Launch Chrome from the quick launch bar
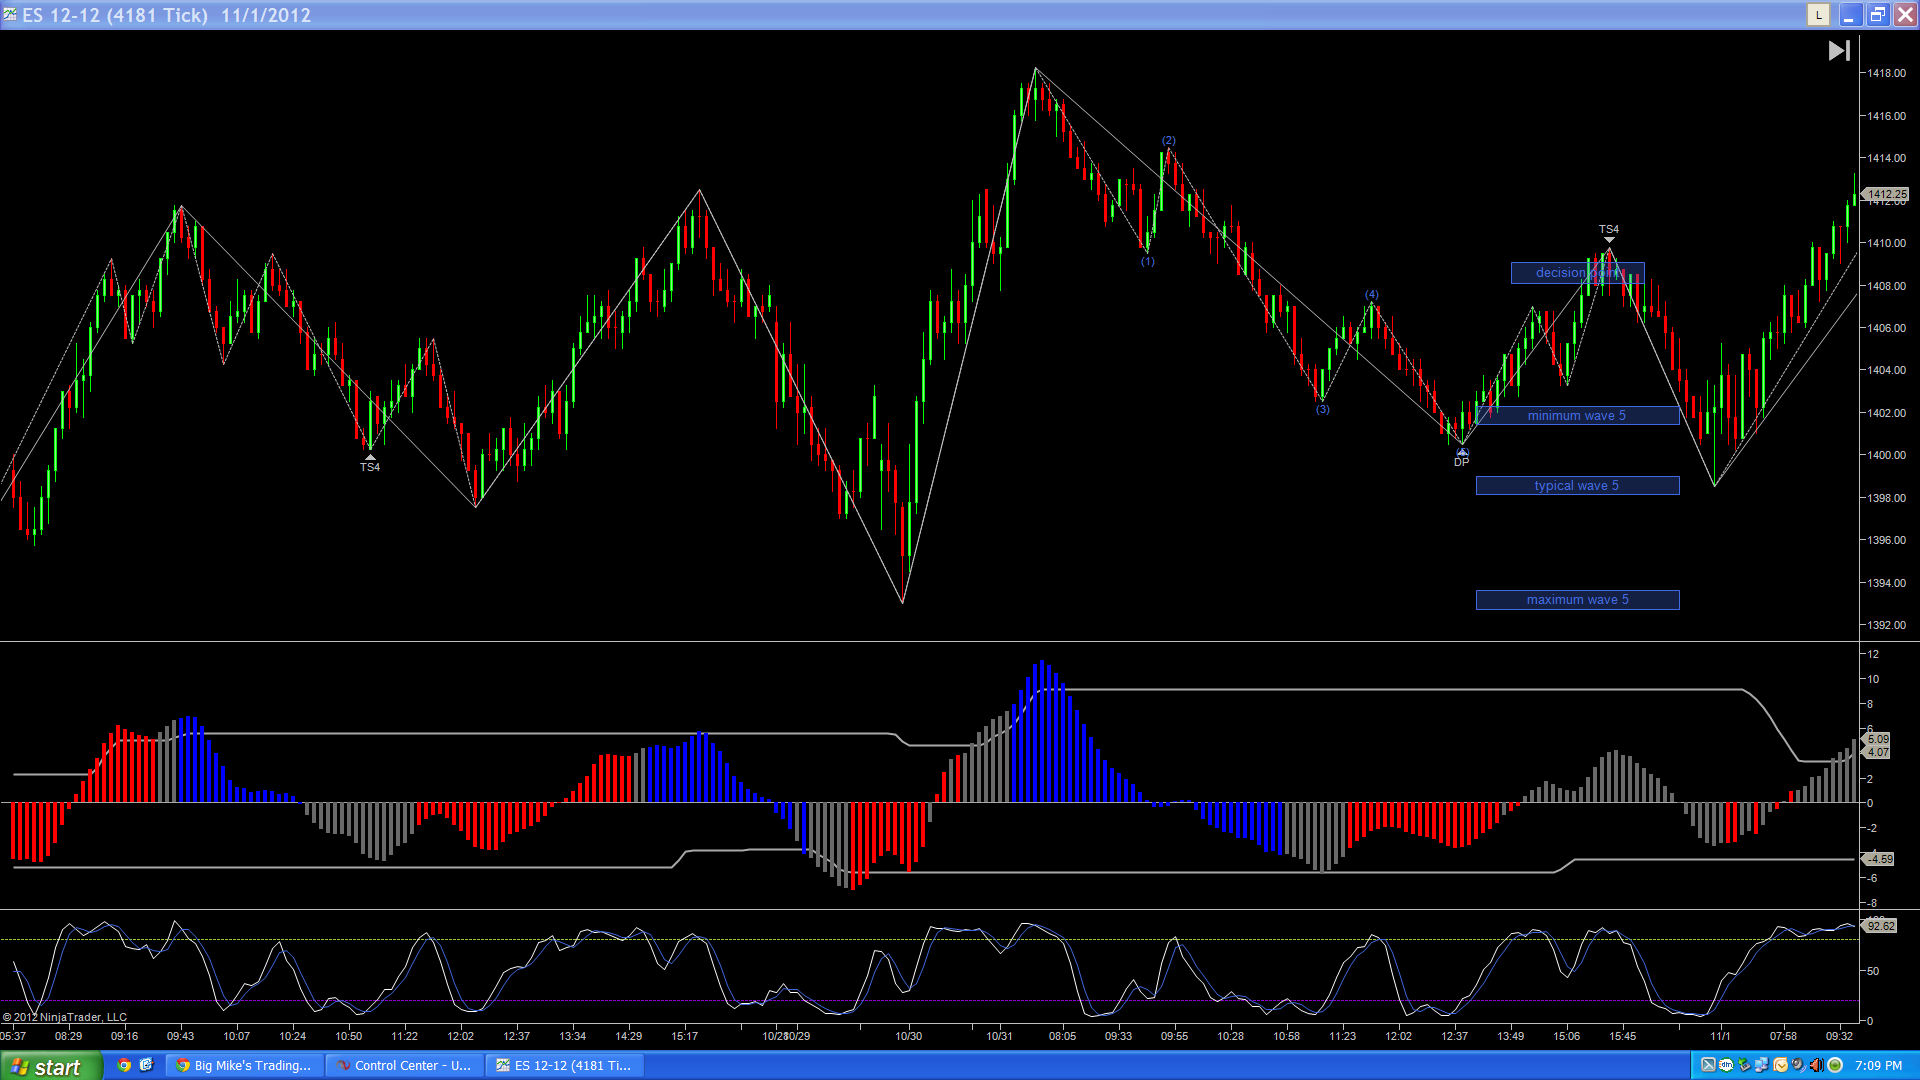 pos(124,1066)
